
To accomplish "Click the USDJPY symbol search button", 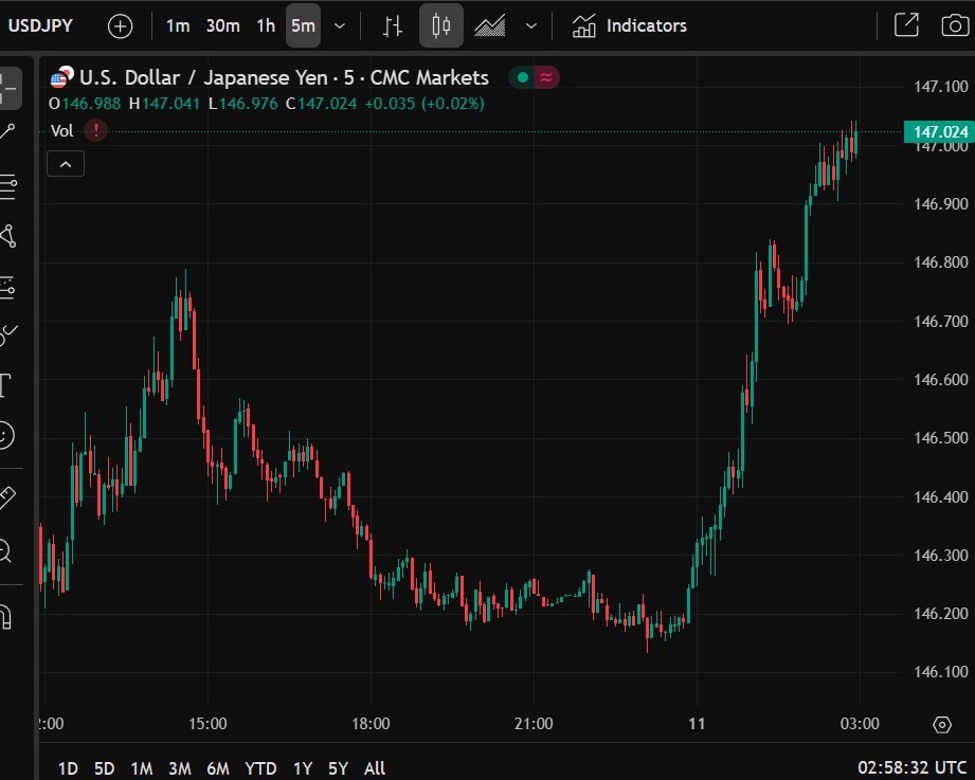I will (41, 26).
